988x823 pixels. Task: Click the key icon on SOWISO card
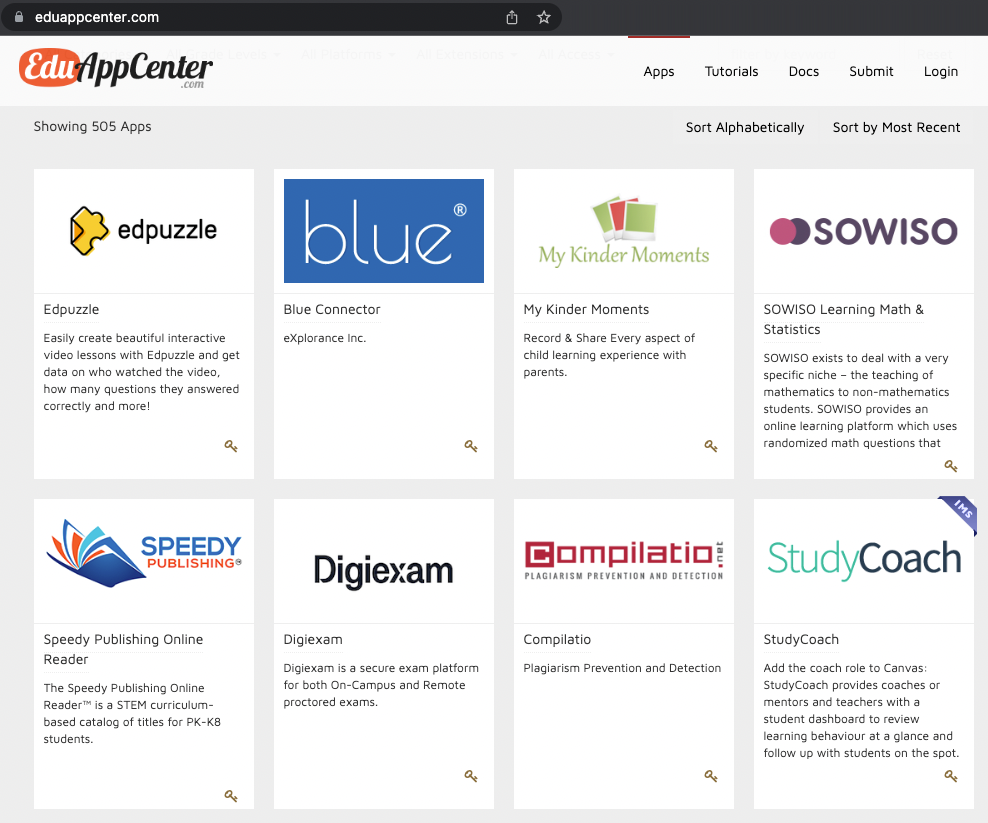point(951,466)
